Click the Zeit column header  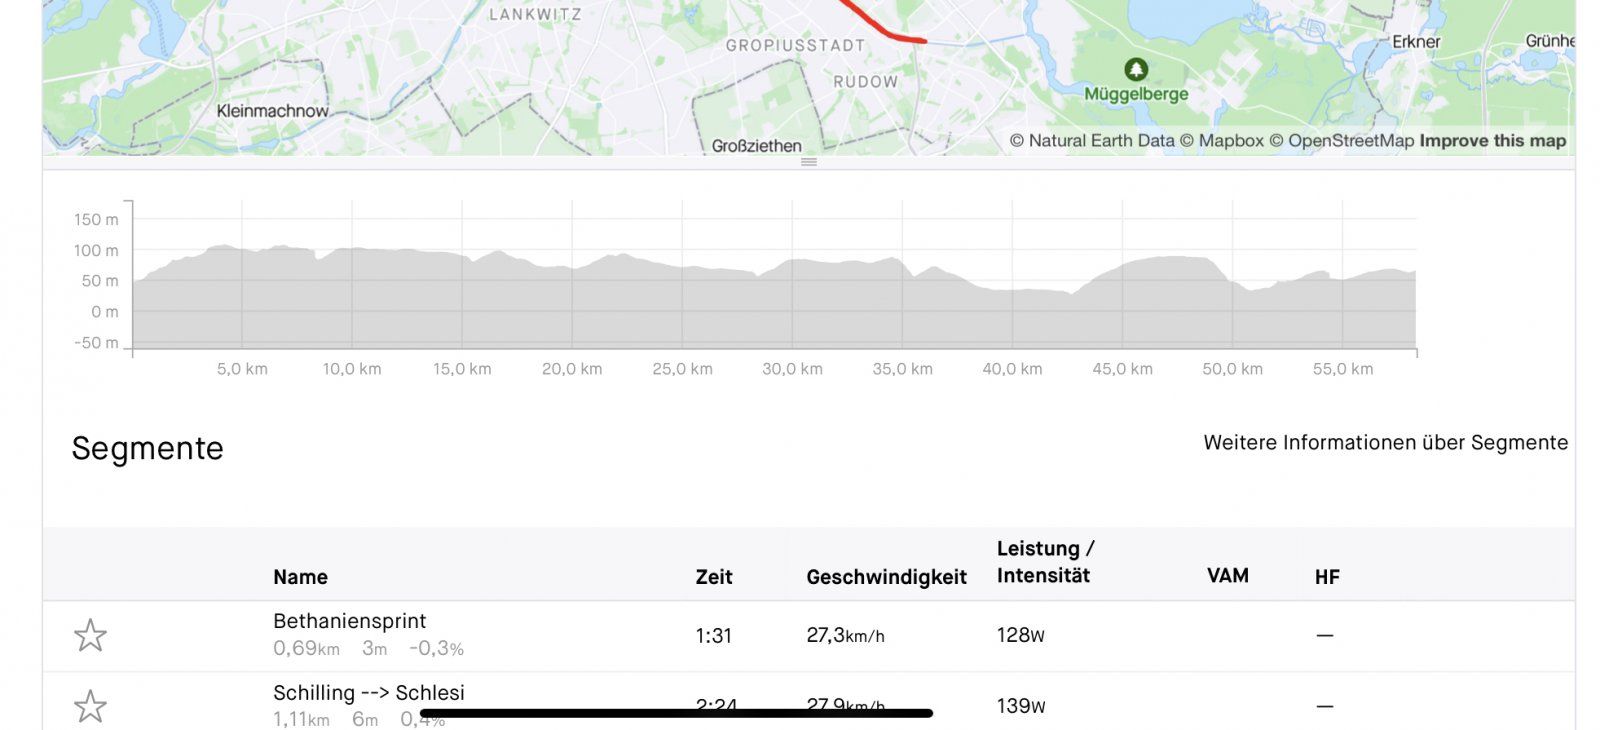click(x=714, y=577)
